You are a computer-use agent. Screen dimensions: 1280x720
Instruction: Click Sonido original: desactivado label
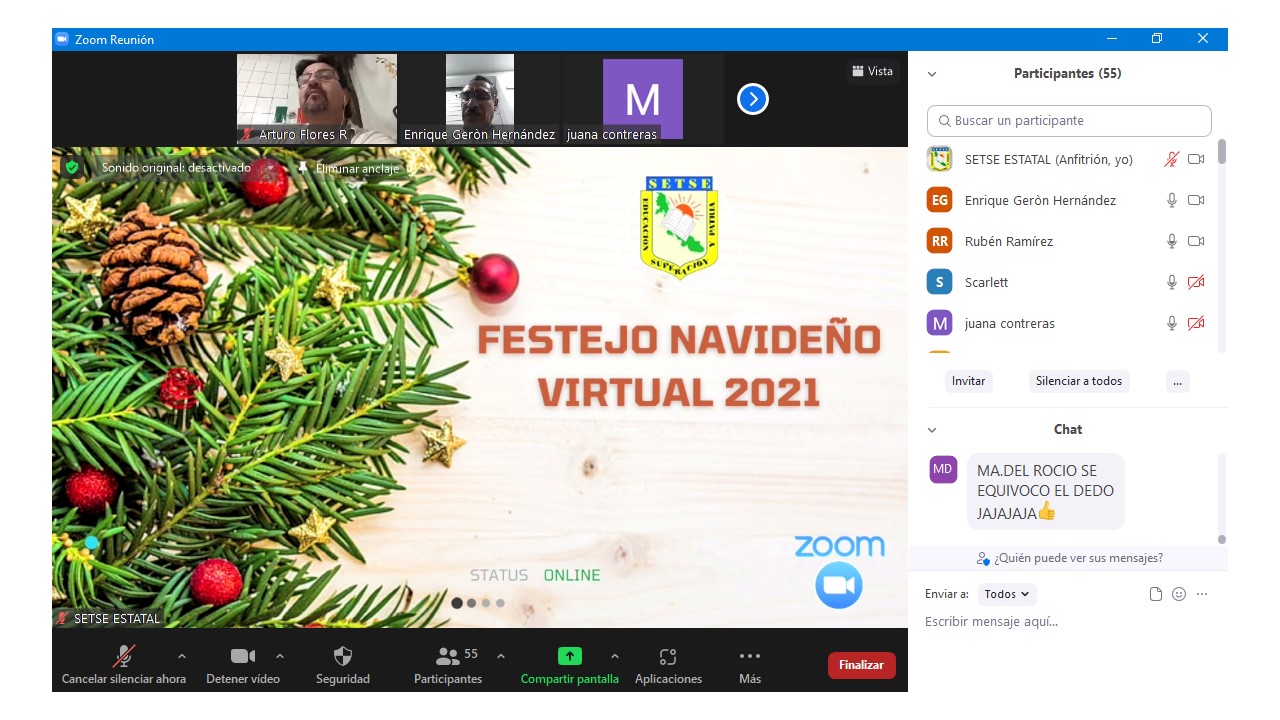coord(176,168)
